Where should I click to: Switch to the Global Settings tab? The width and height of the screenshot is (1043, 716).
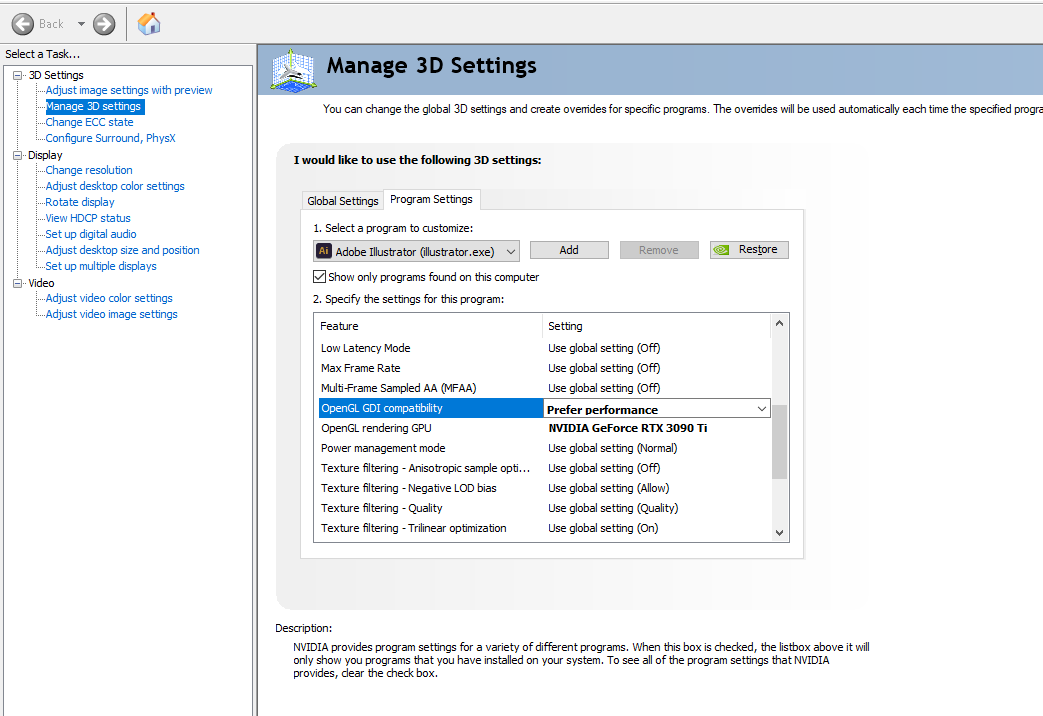343,201
